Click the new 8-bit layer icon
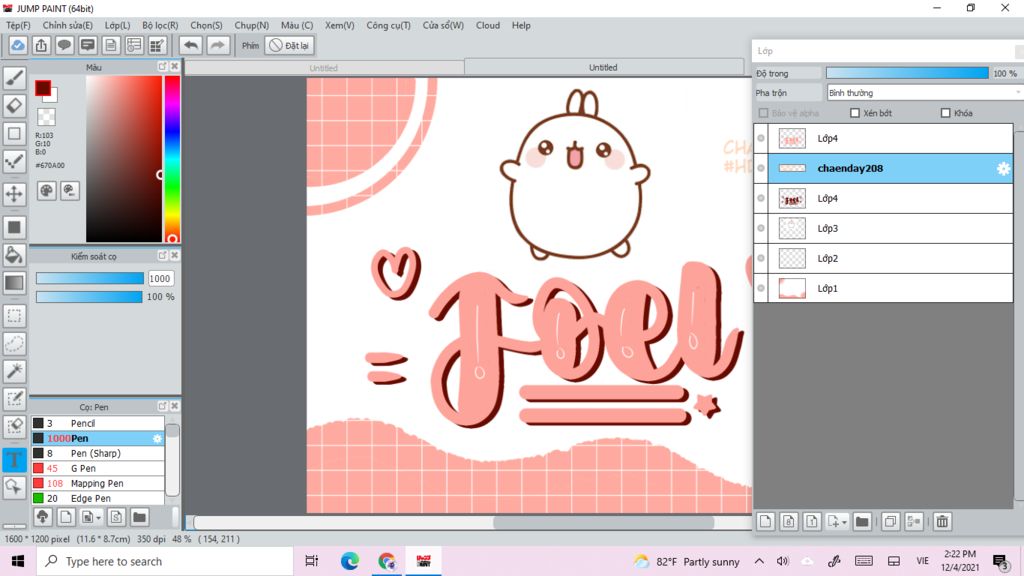 point(789,521)
